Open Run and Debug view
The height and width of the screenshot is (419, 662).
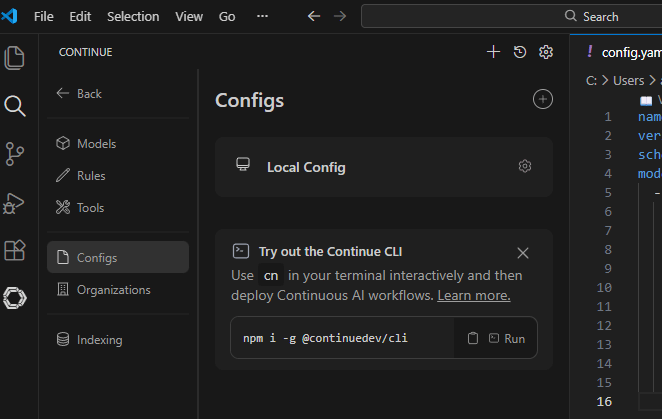coord(15,202)
